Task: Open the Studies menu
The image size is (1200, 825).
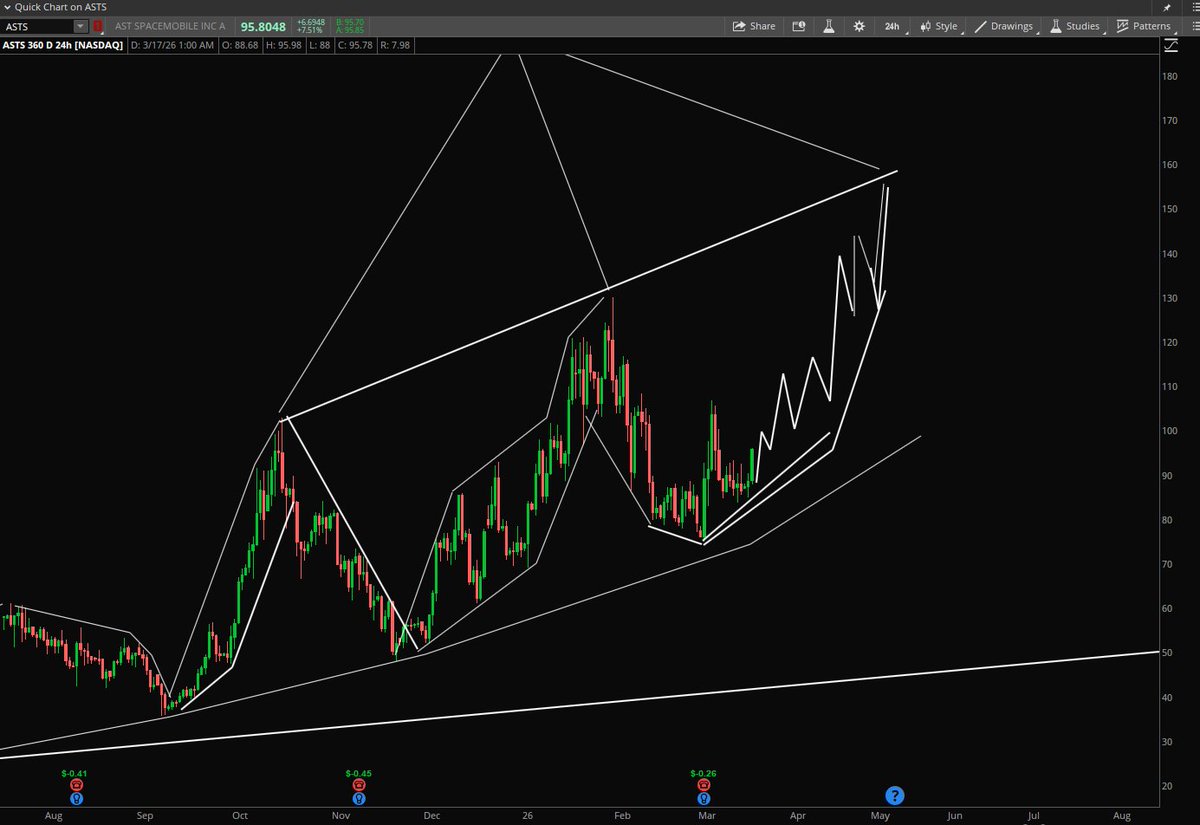Action: tap(1076, 26)
